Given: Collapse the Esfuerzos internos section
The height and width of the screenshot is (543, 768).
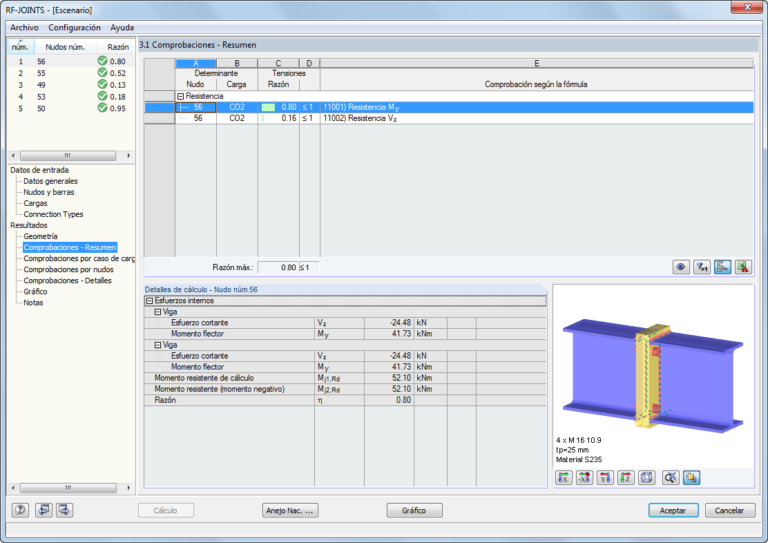Looking at the screenshot, I should [149, 301].
